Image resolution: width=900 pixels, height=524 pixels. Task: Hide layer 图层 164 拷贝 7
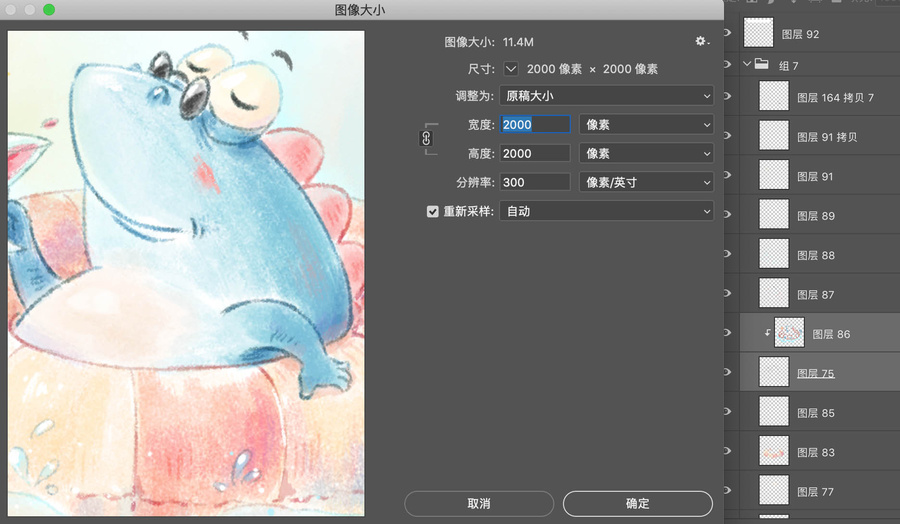(727, 96)
